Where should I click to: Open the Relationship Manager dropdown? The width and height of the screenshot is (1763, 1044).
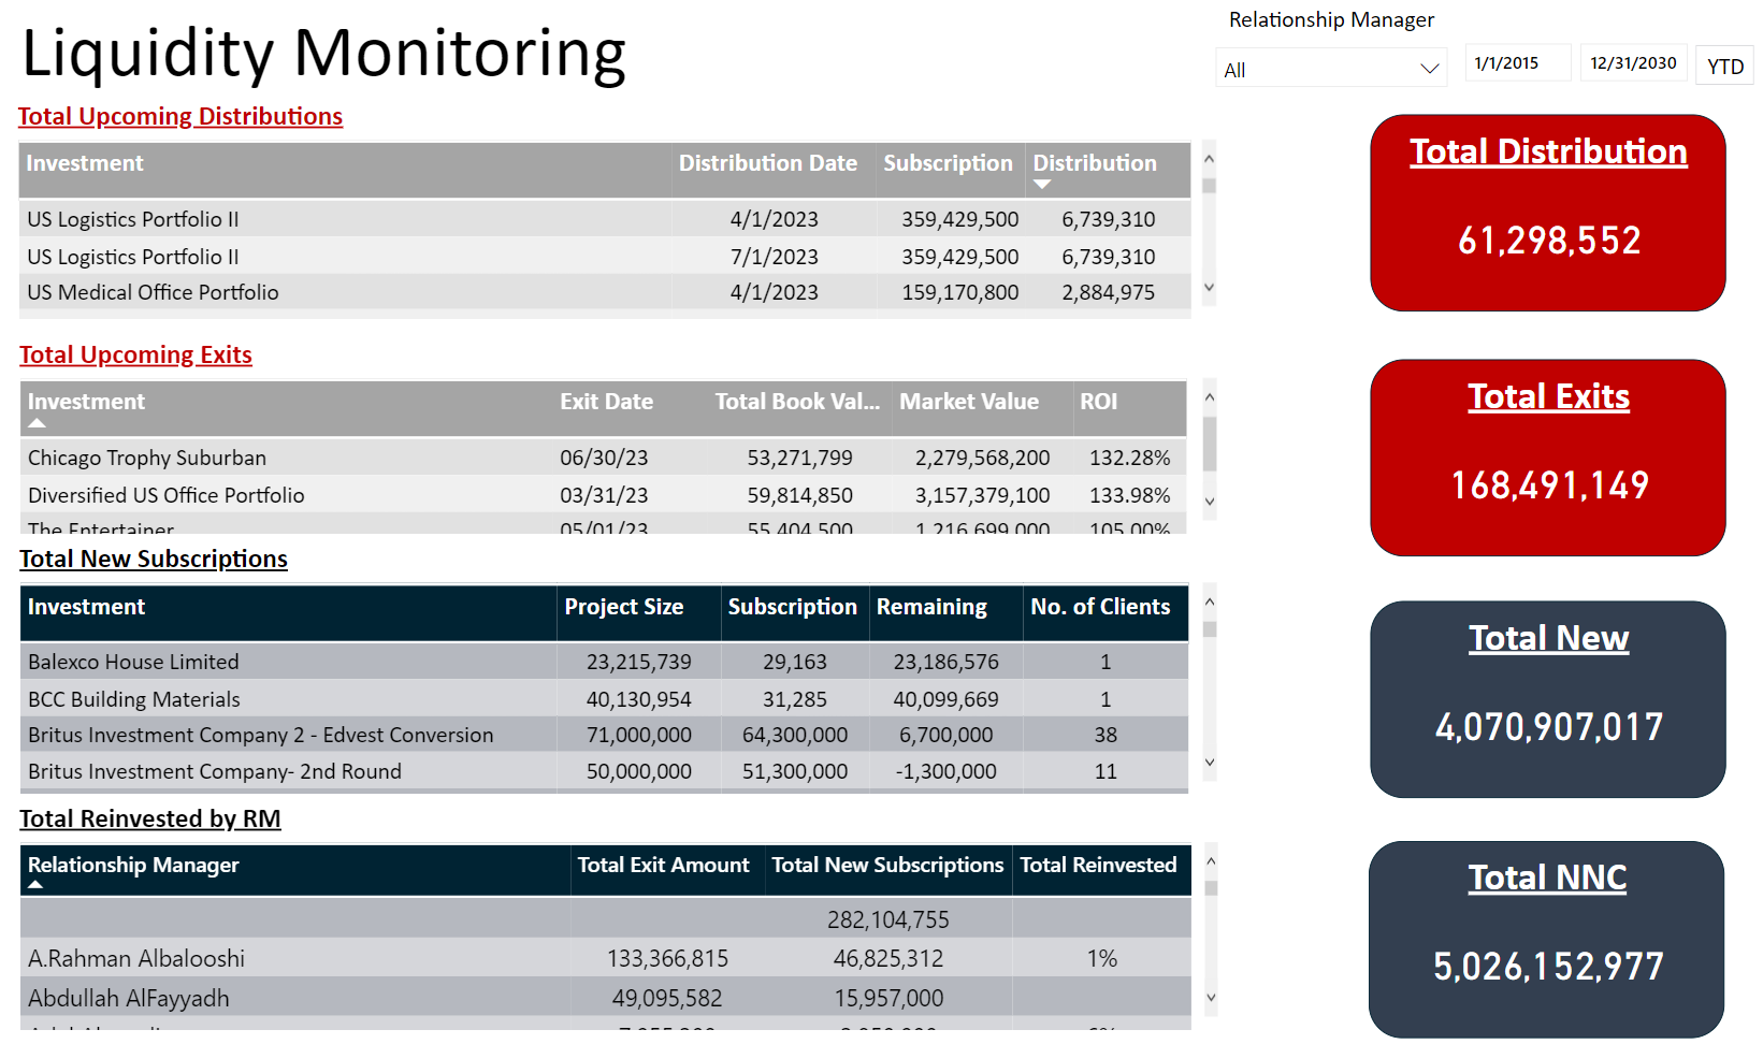pos(1330,69)
